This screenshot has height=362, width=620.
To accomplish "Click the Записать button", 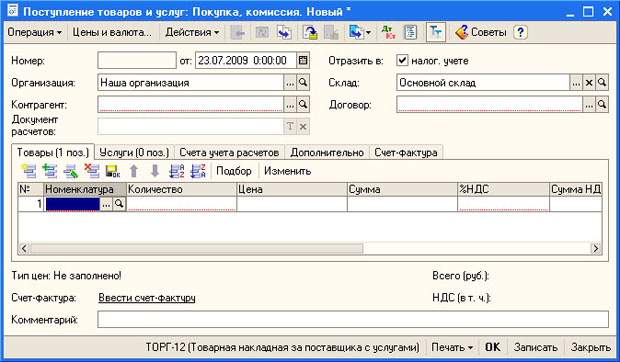I will click(536, 347).
